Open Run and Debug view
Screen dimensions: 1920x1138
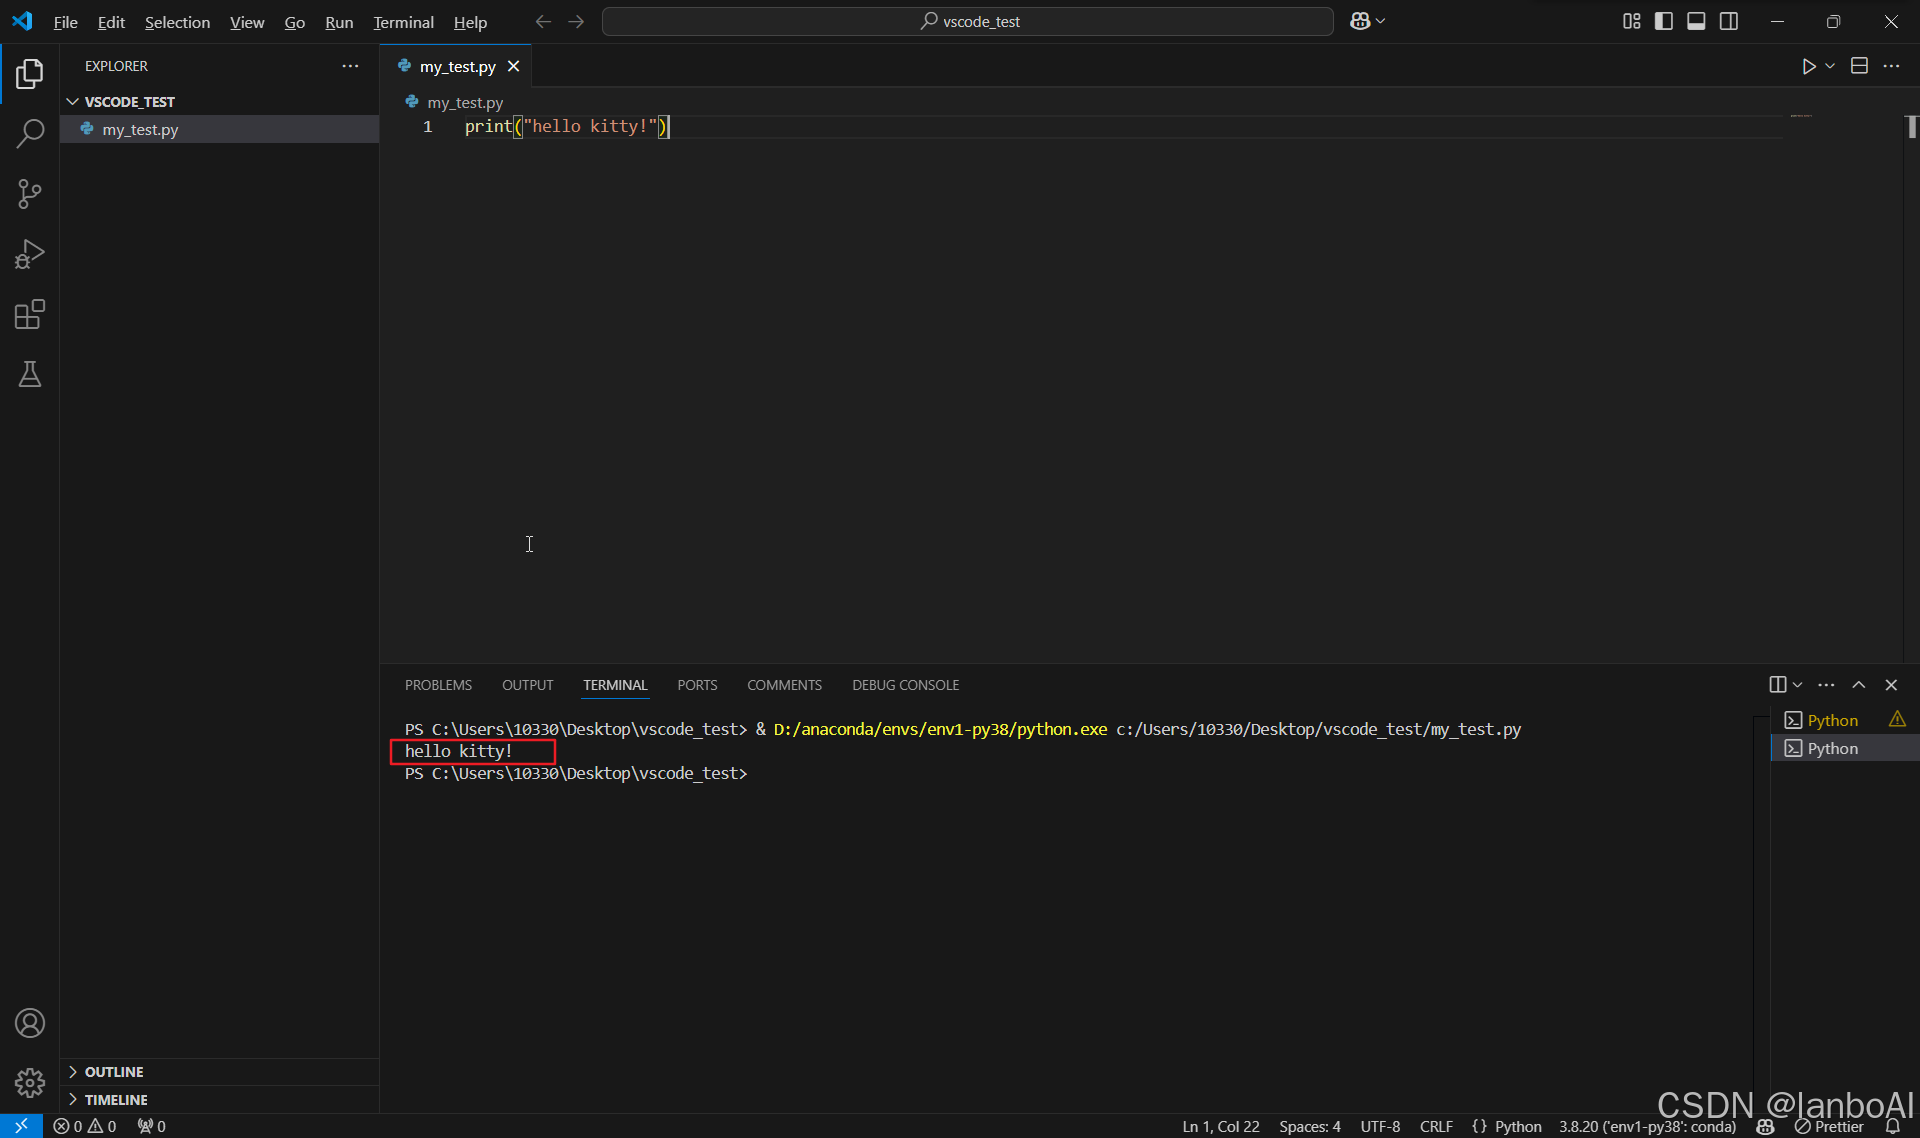[x=30, y=254]
